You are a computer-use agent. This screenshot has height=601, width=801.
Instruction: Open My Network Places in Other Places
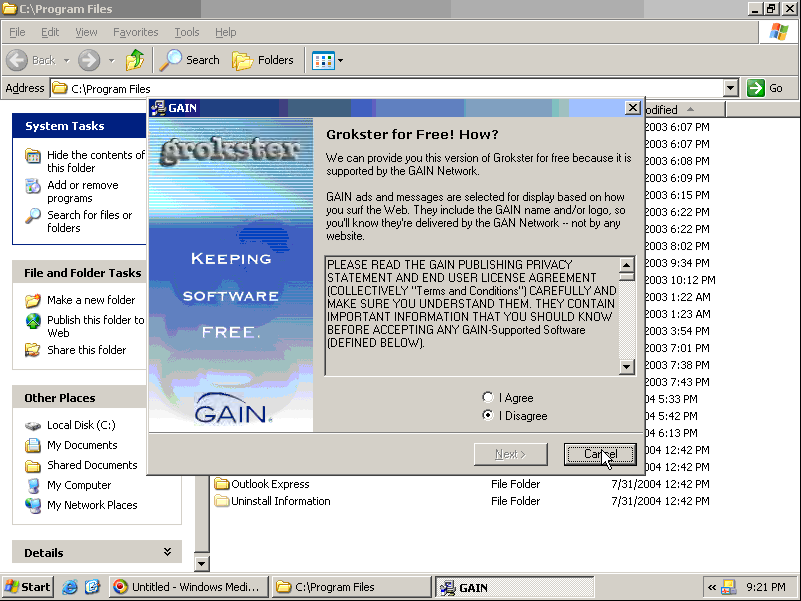[x=92, y=505]
